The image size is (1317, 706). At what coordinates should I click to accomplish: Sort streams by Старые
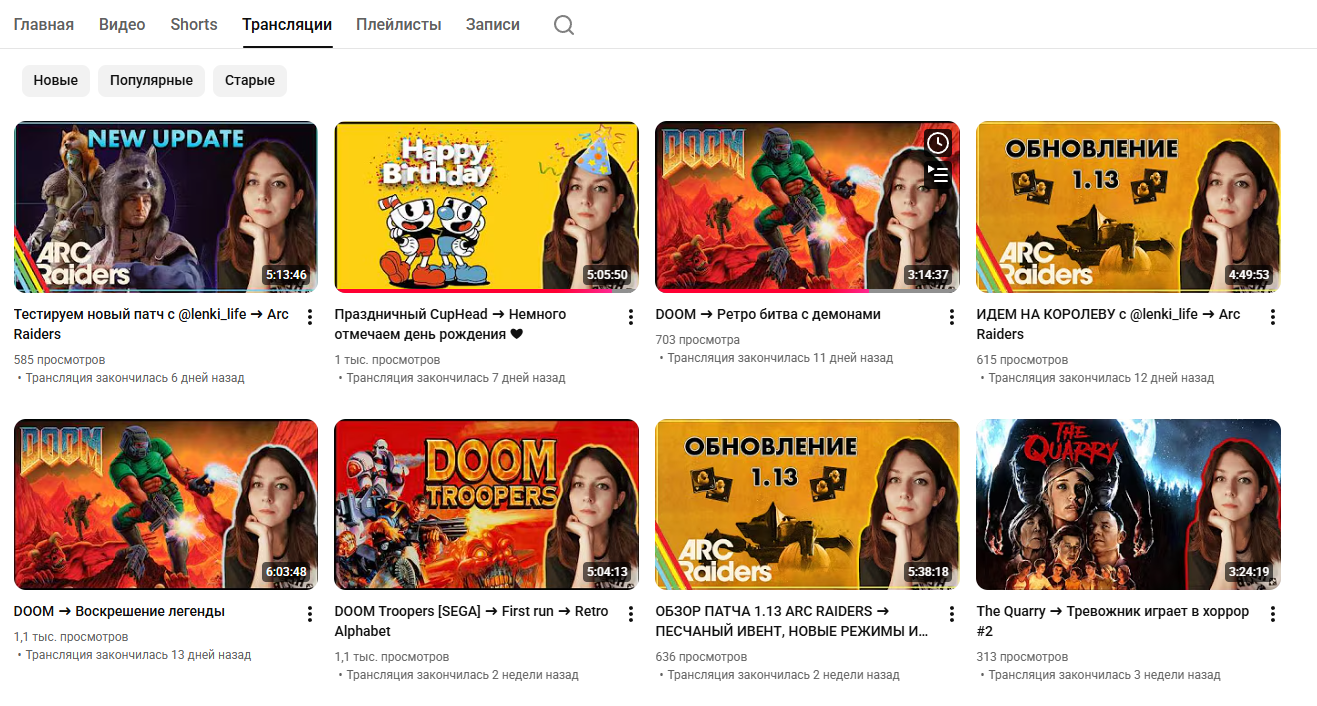pos(250,80)
